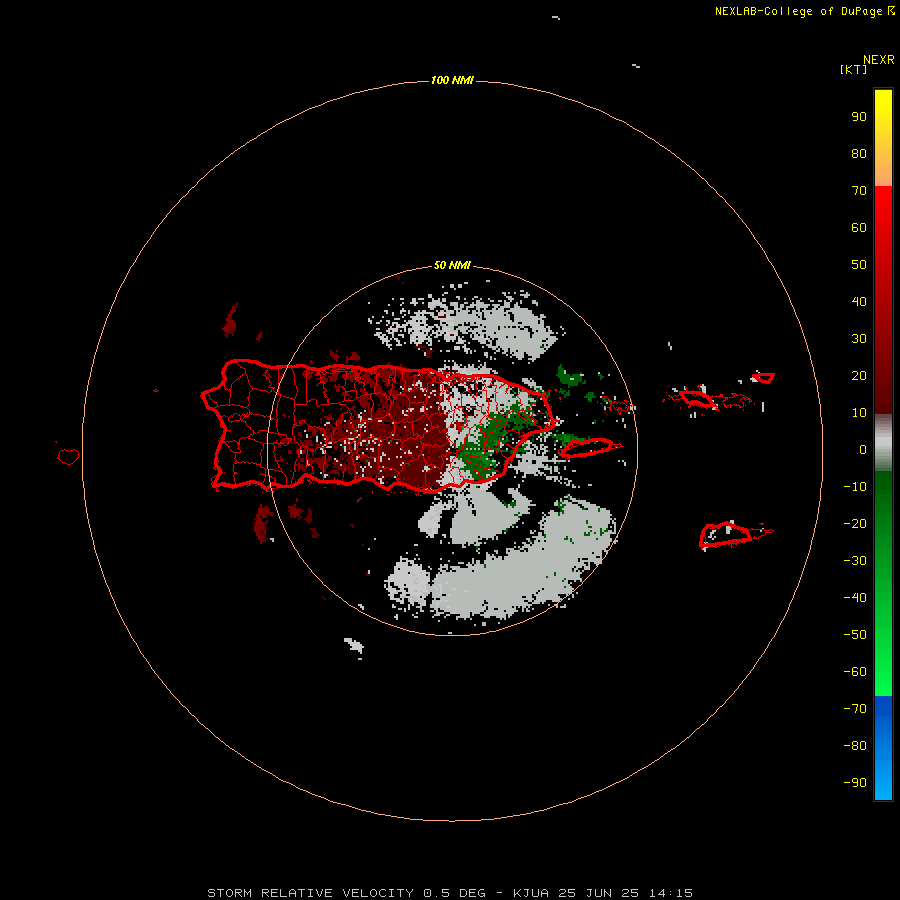This screenshot has height=900, width=900.
Task: Click the -80 value on velocity scale
Action: [x=855, y=746]
